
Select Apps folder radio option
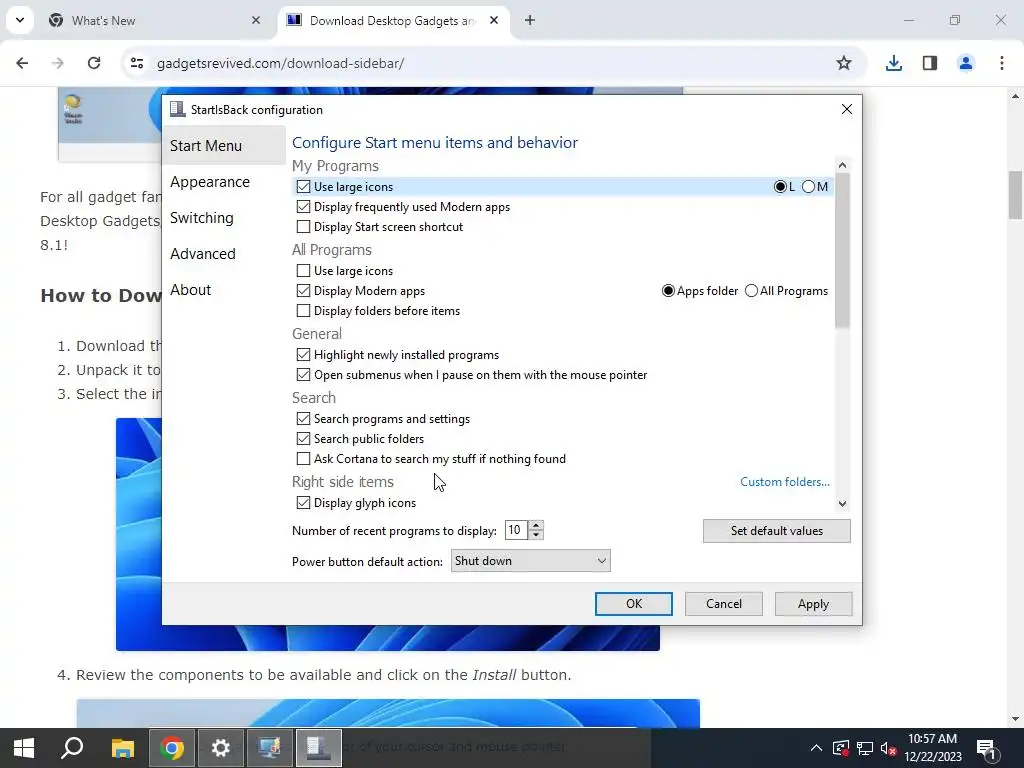(x=668, y=291)
